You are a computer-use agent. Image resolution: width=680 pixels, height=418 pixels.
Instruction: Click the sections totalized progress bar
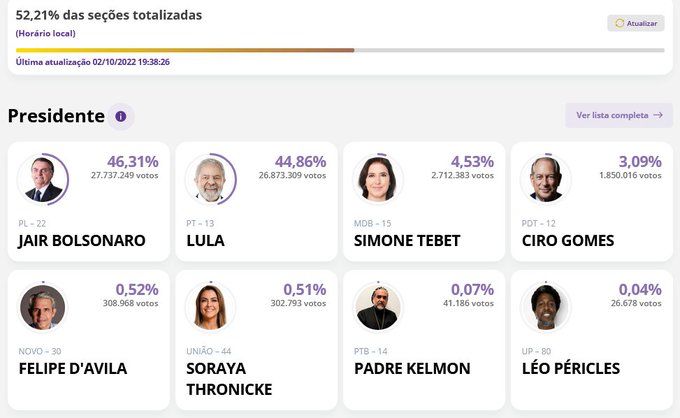click(x=340, y=50)
